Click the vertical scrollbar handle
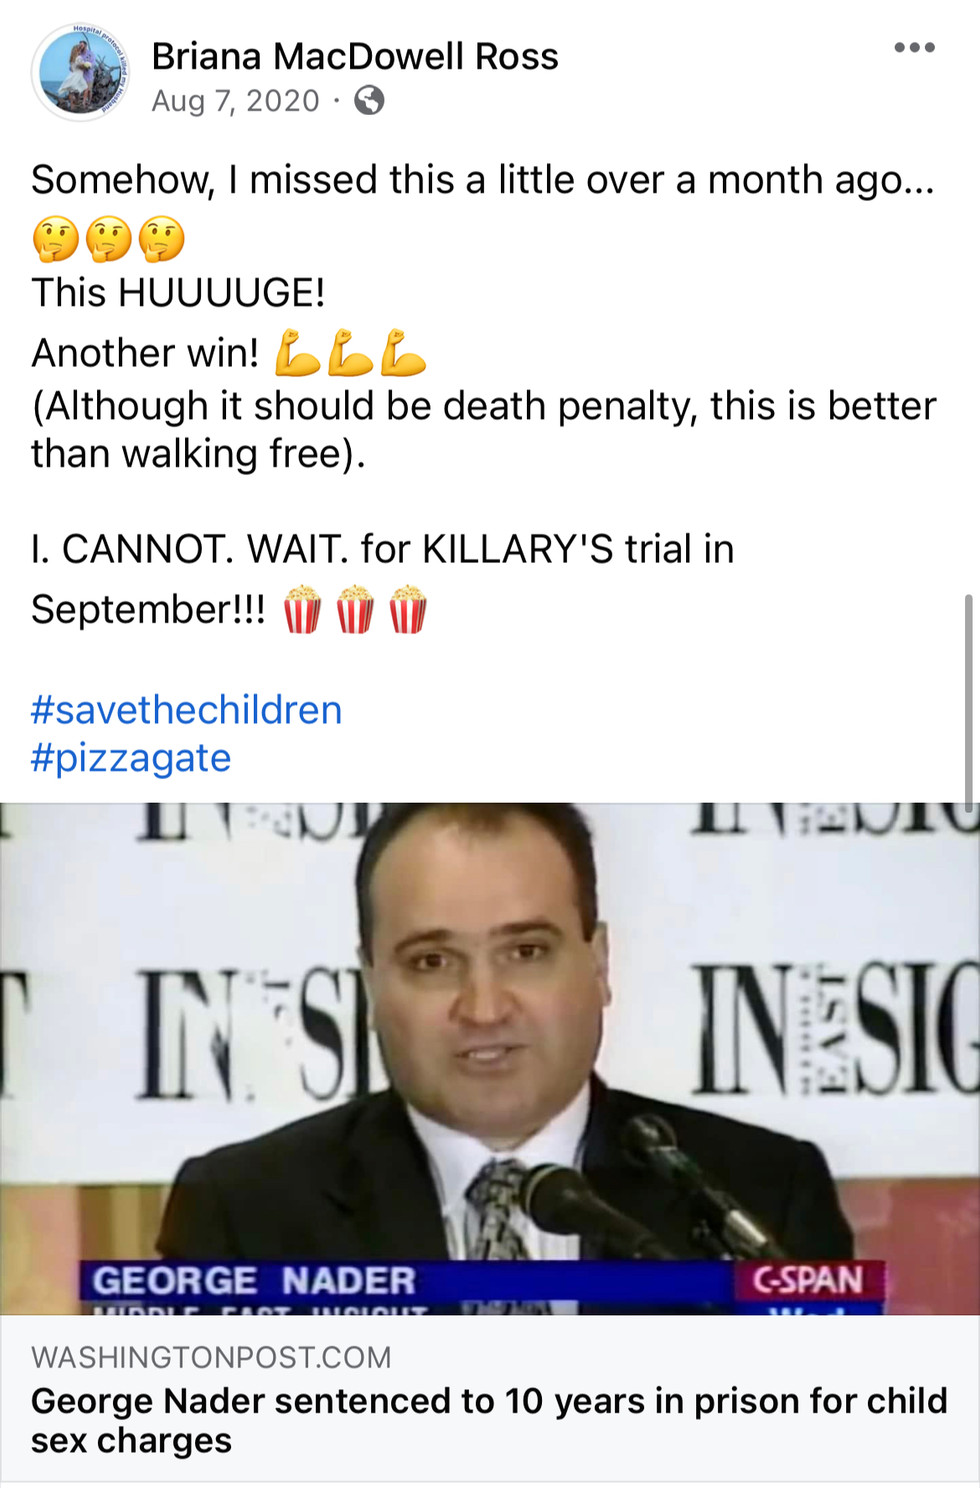Image resolution: width=980 pixels, height=1488 pixels. click(x=967, y=702)
